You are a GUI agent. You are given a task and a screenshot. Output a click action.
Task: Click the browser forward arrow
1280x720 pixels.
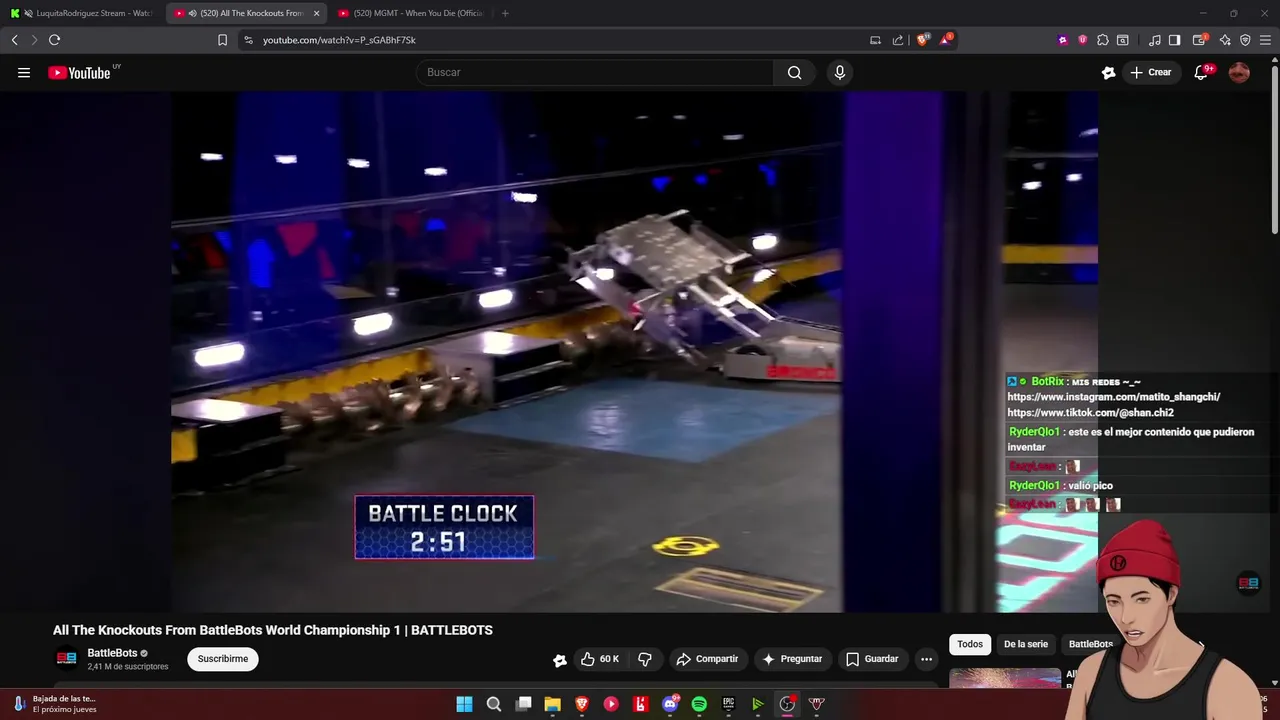pyautogui.click(x=34, y=40)
